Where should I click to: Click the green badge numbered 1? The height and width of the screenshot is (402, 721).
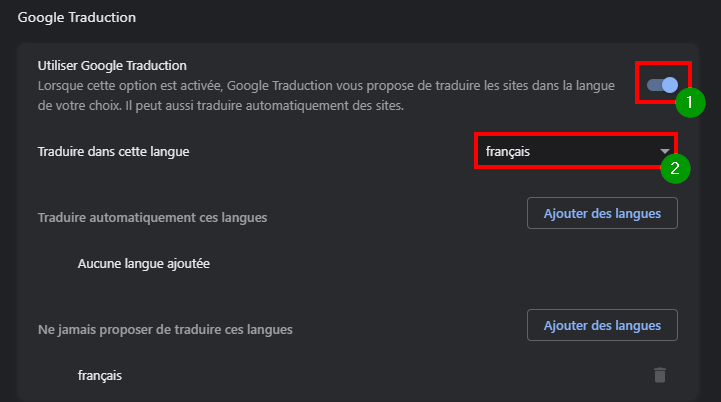(x=690, y=103)
